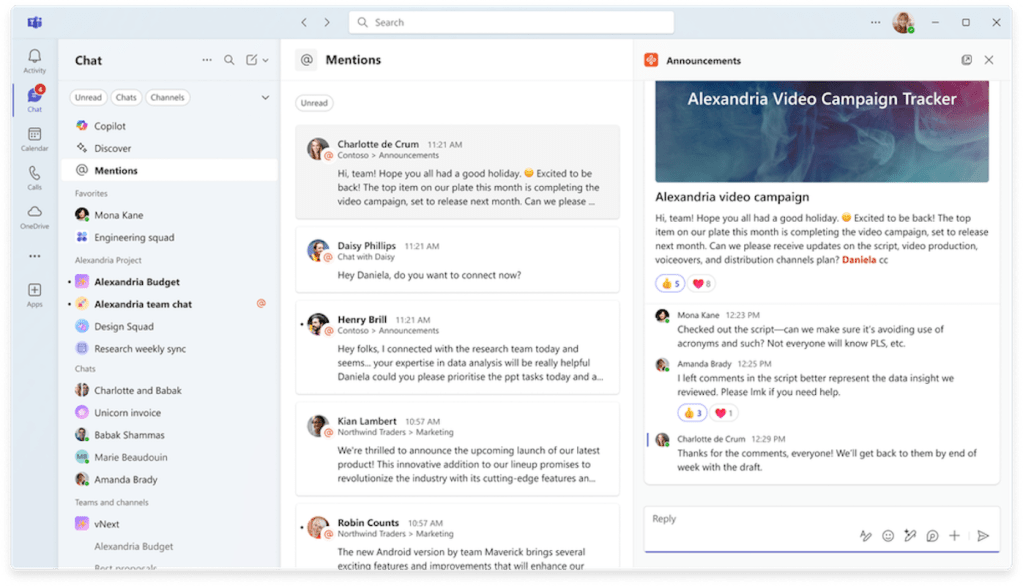Select Copilot in chat list
Viewport: 1023px width, 586px height.
[110, 126]
